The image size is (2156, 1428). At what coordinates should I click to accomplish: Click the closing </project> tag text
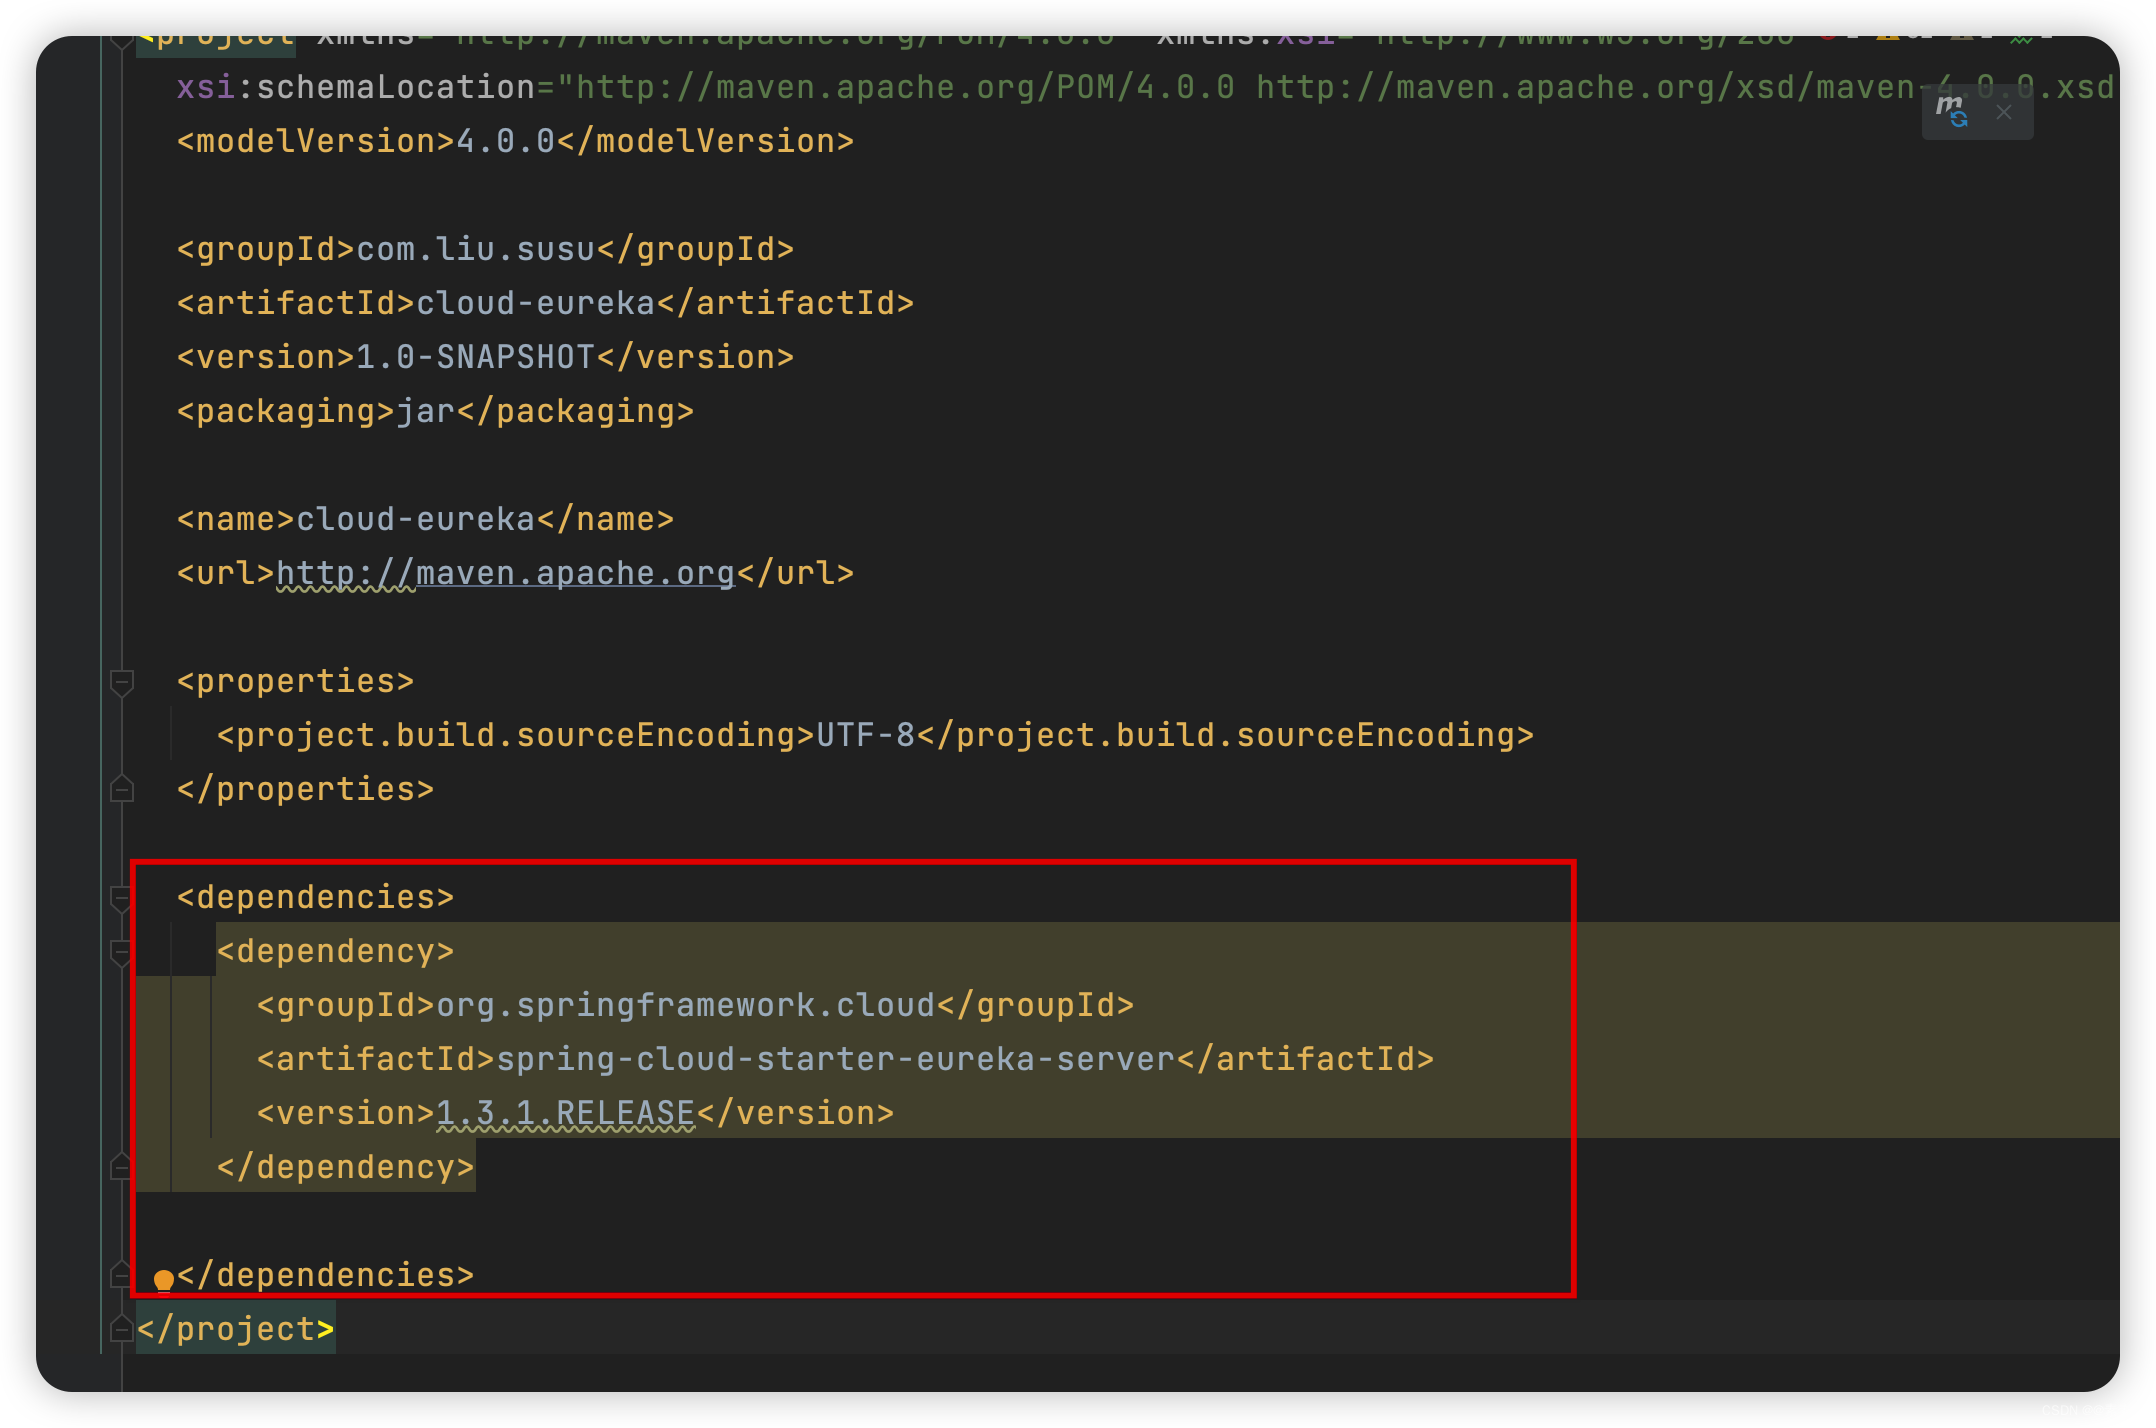235,1329
